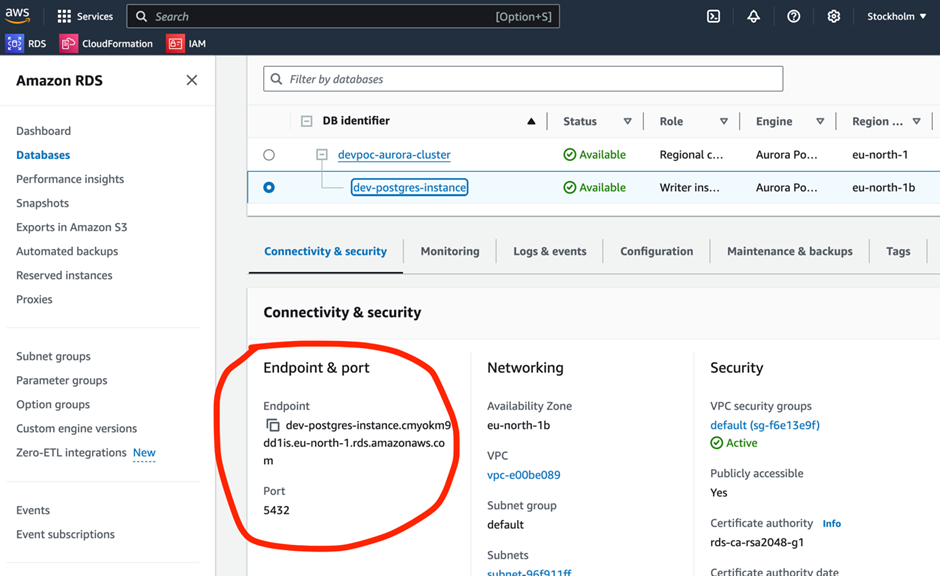Collapse the devpoc-aurora-cluster tree row

(322, 155)
